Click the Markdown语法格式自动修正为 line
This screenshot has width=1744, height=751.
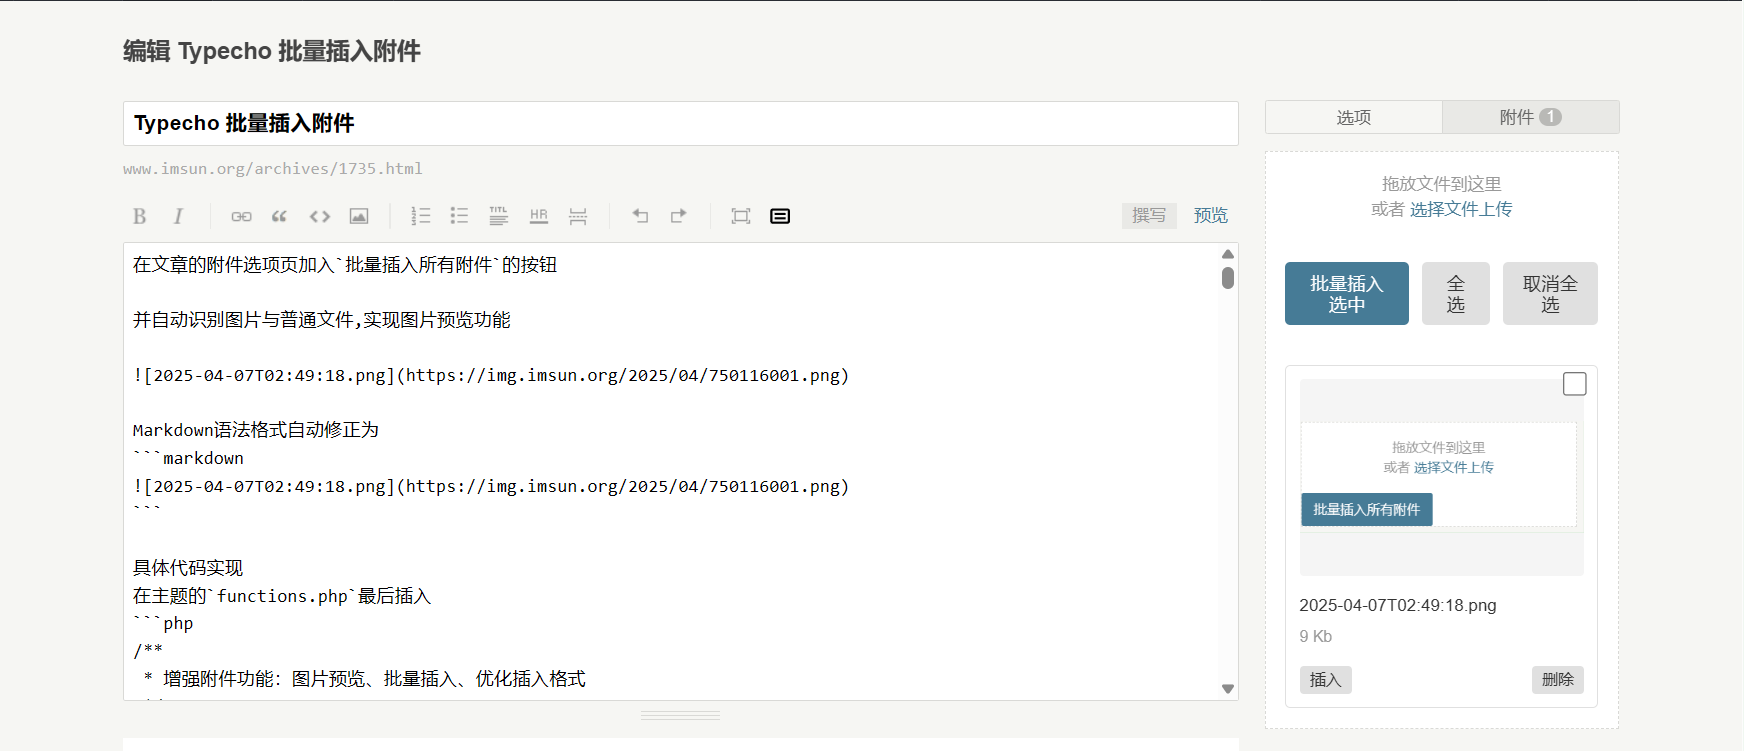(256, 430)
